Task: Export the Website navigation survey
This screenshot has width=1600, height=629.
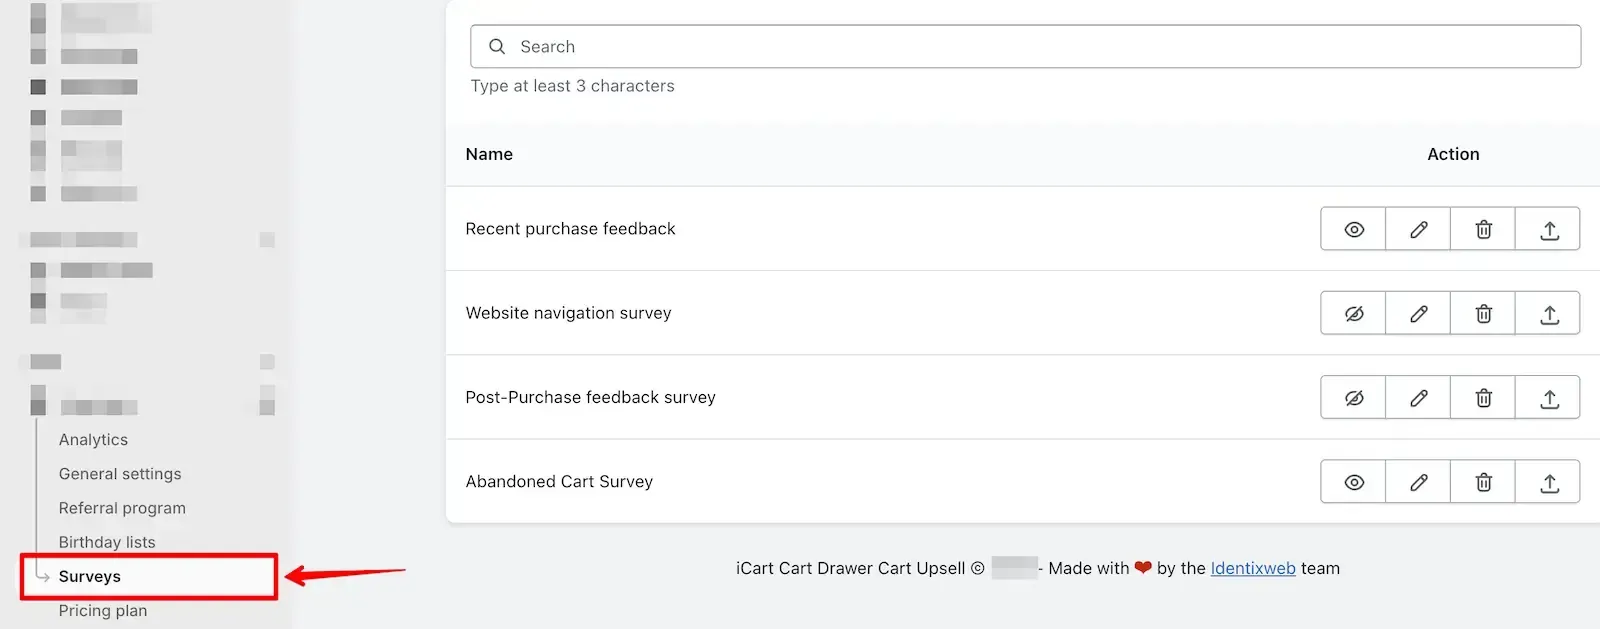Action: (1548, 313)
